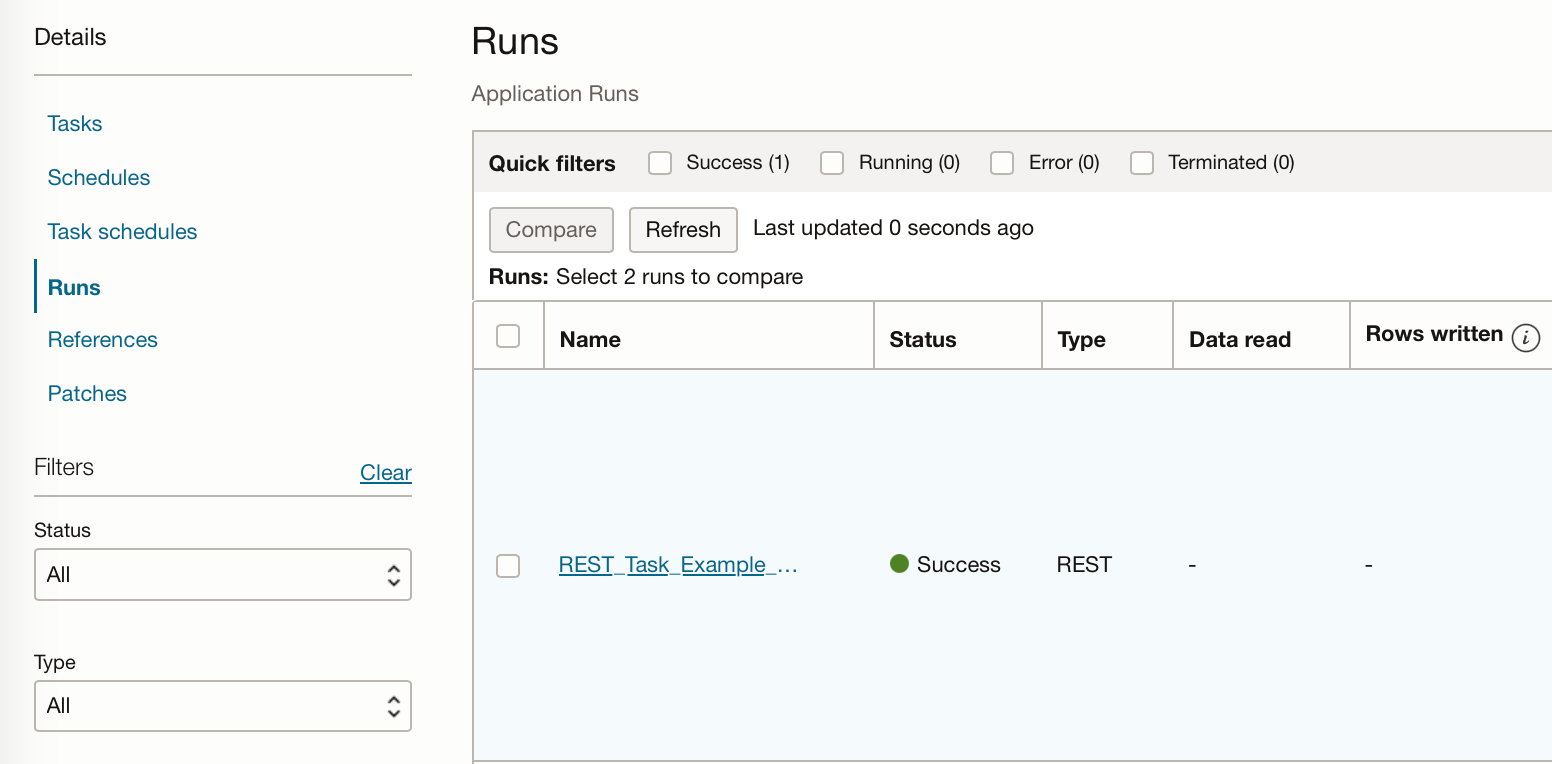Check the Terminated quick filter
The width and height of the screenshot is (1552, 764).
point(1142,162)
